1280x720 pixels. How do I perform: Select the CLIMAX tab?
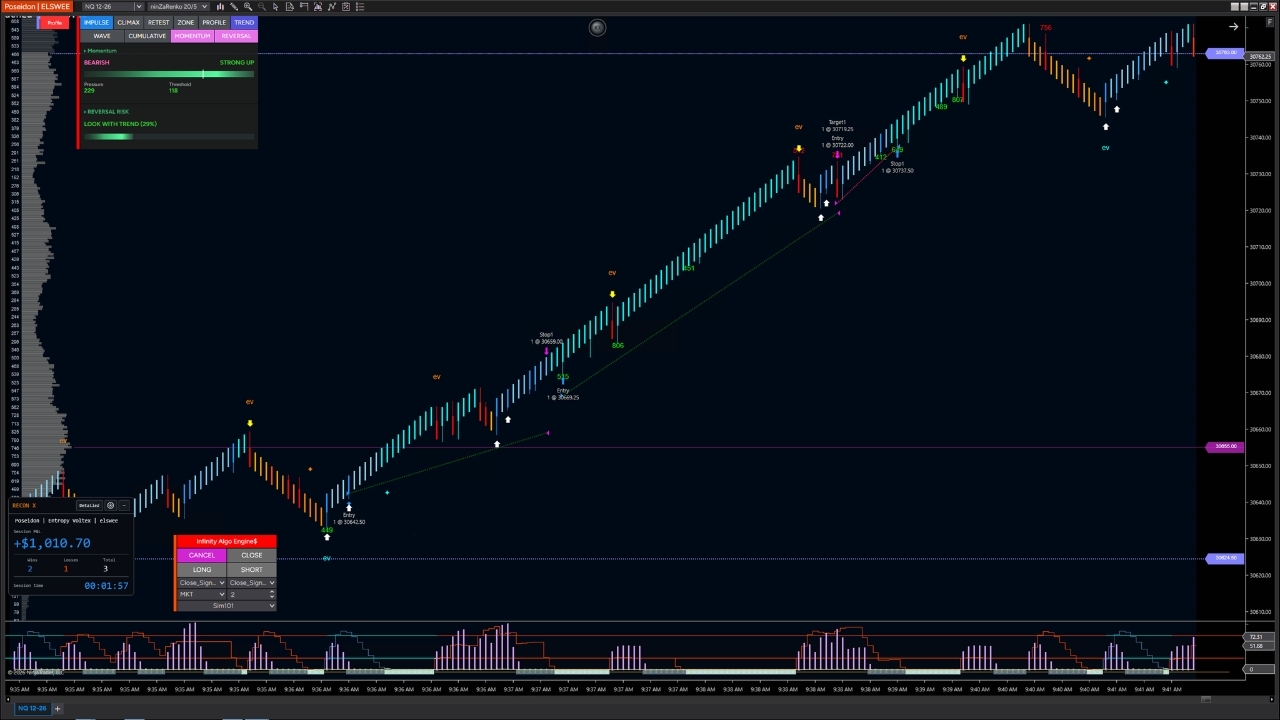point(128,22)
